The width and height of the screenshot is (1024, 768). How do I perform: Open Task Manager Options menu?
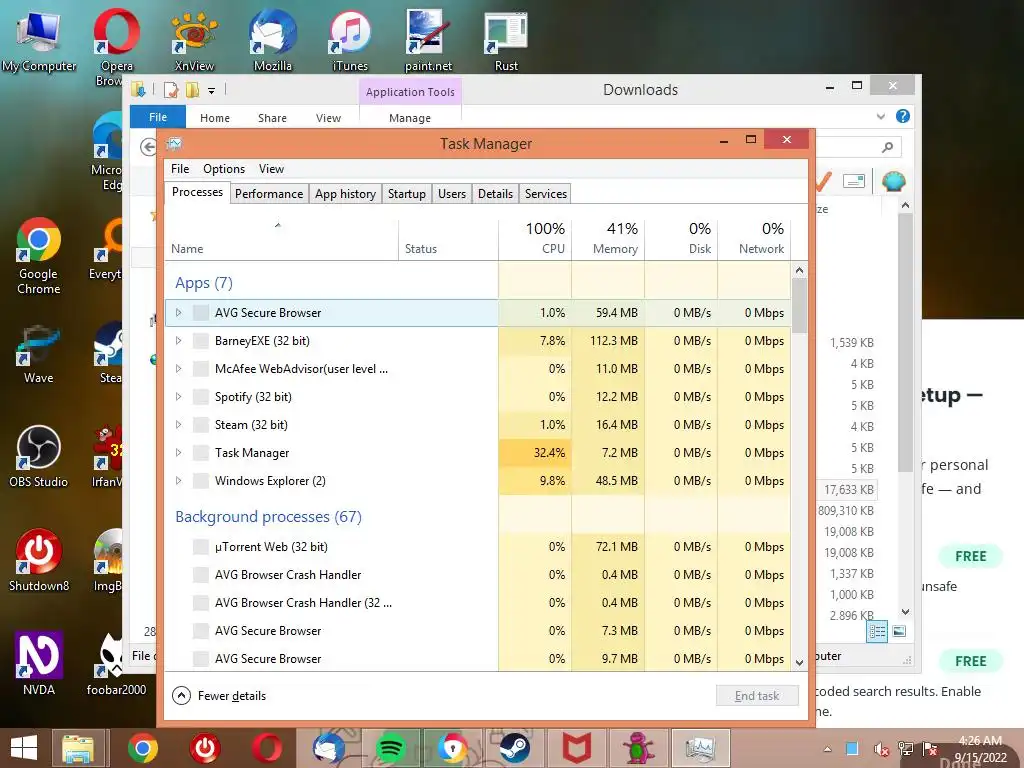click(x=224, y=169)
